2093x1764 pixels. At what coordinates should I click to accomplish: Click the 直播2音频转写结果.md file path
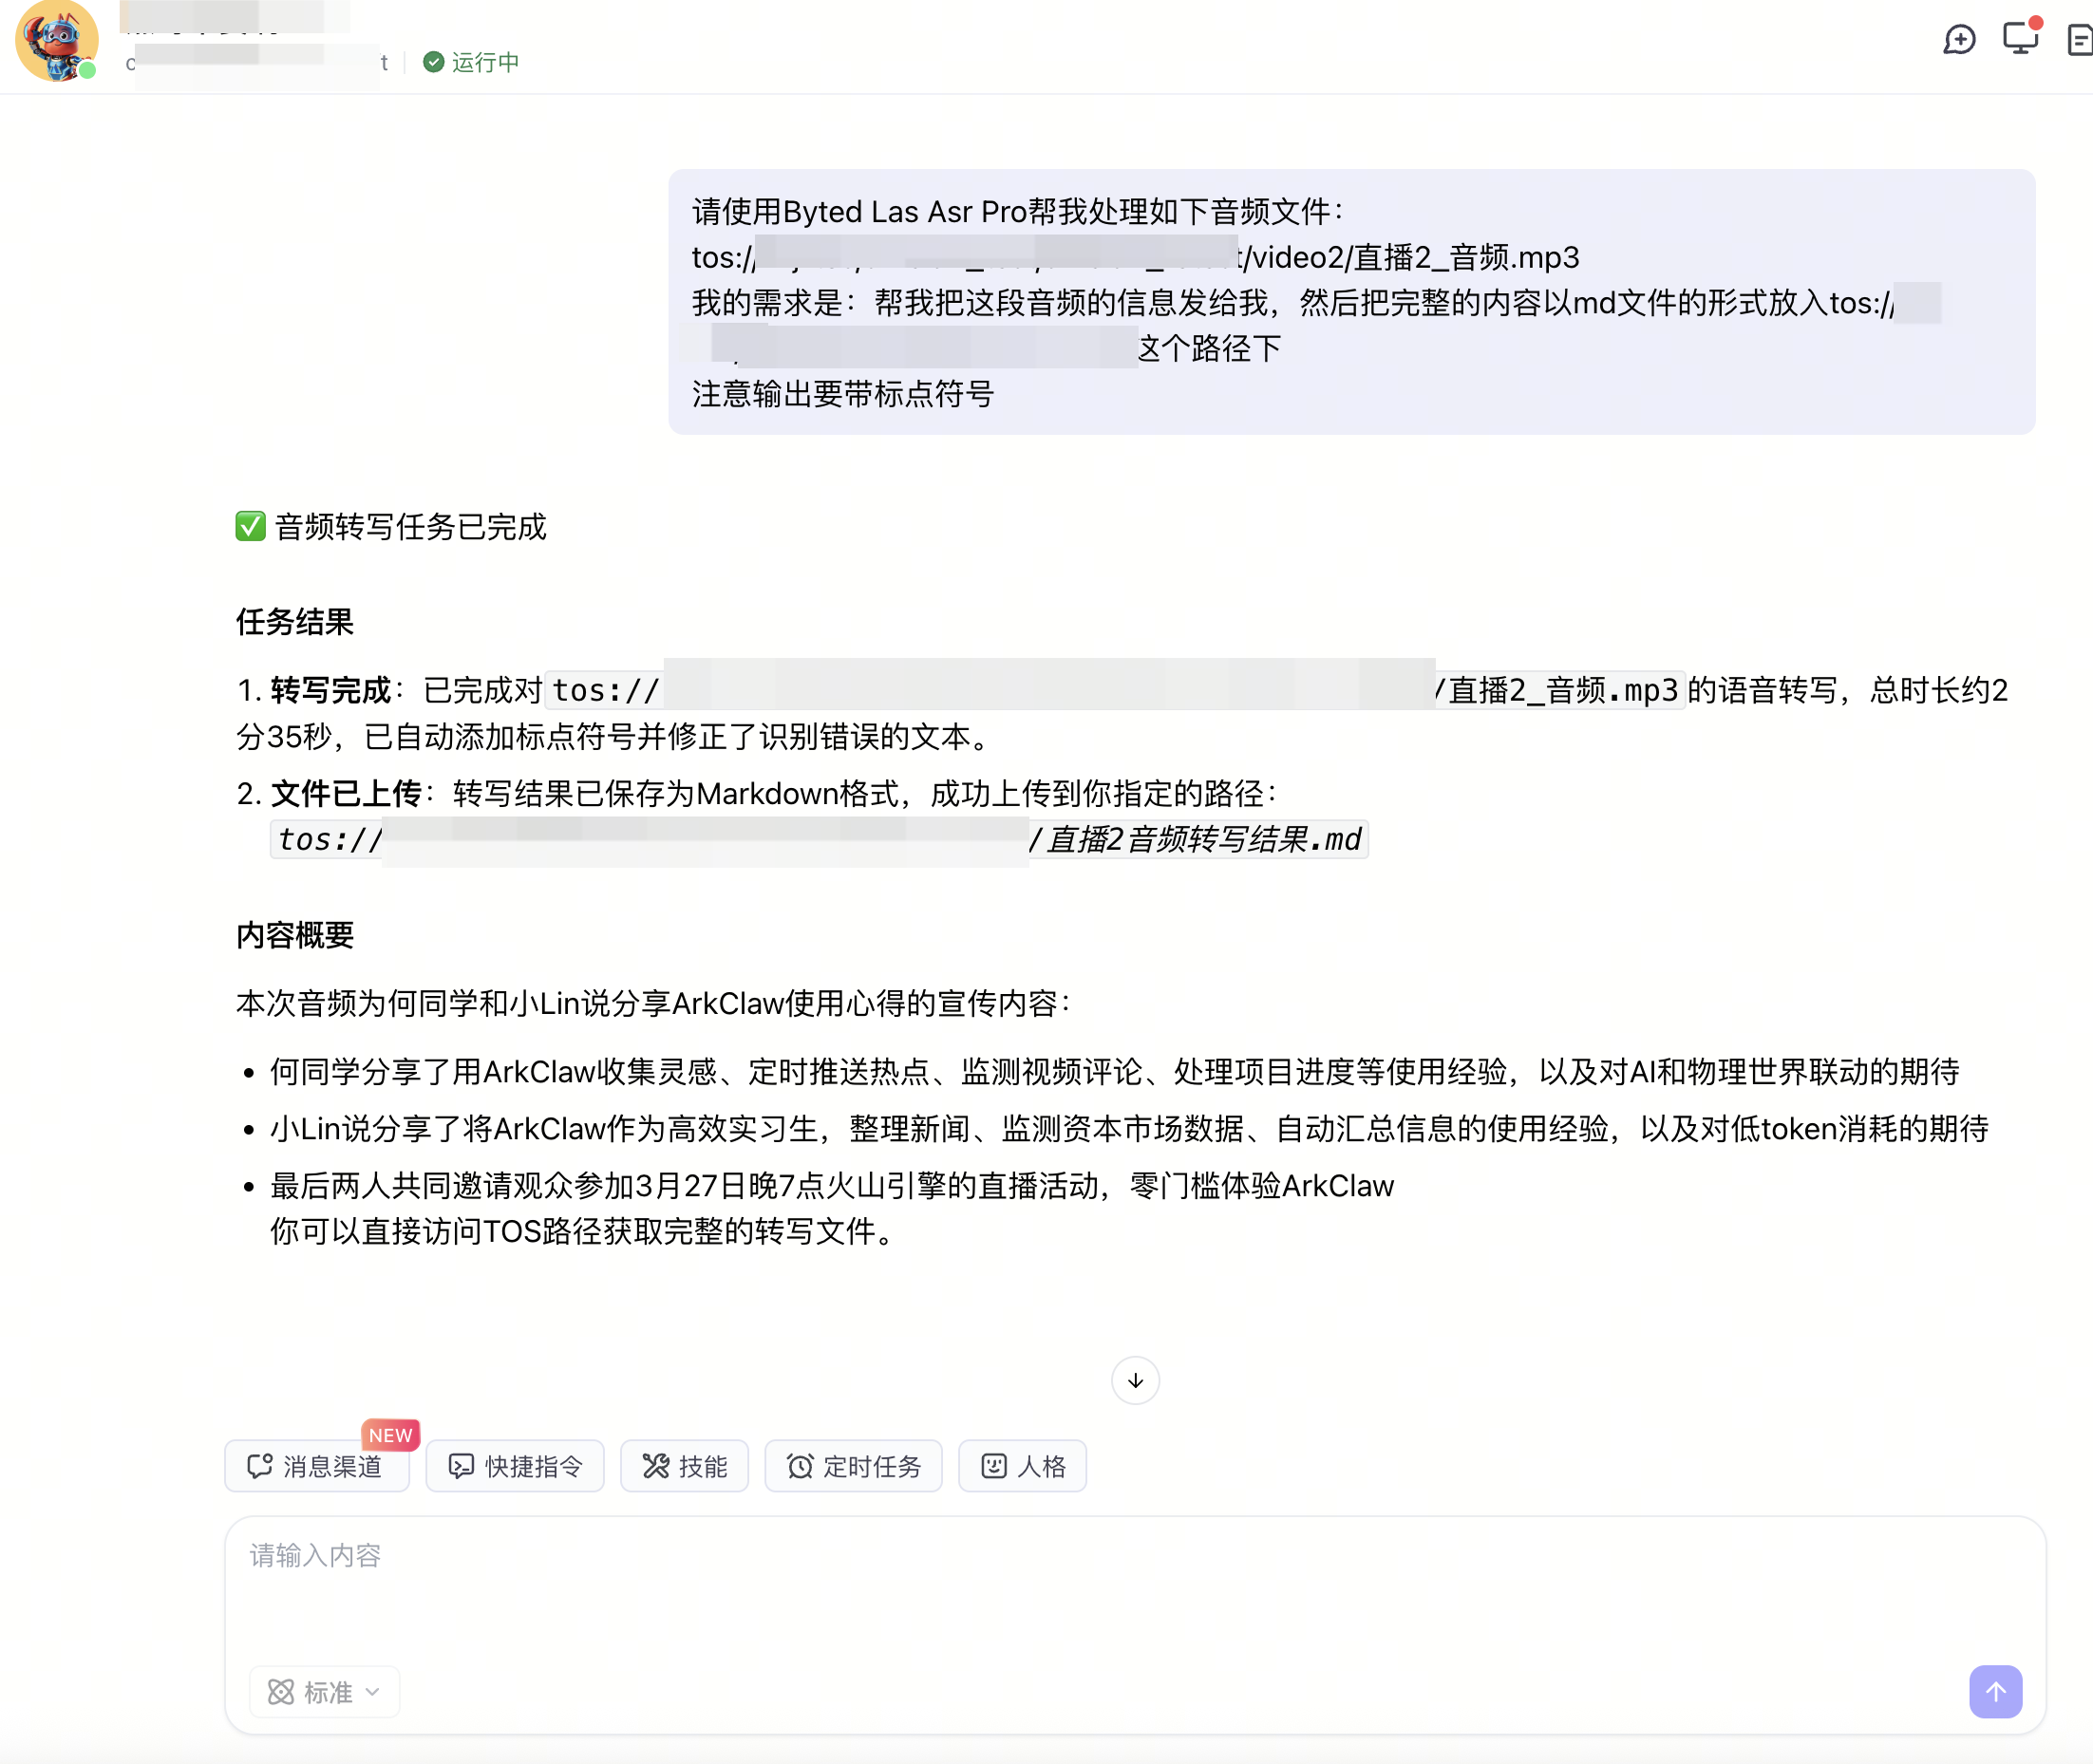(x=819, y=839)
